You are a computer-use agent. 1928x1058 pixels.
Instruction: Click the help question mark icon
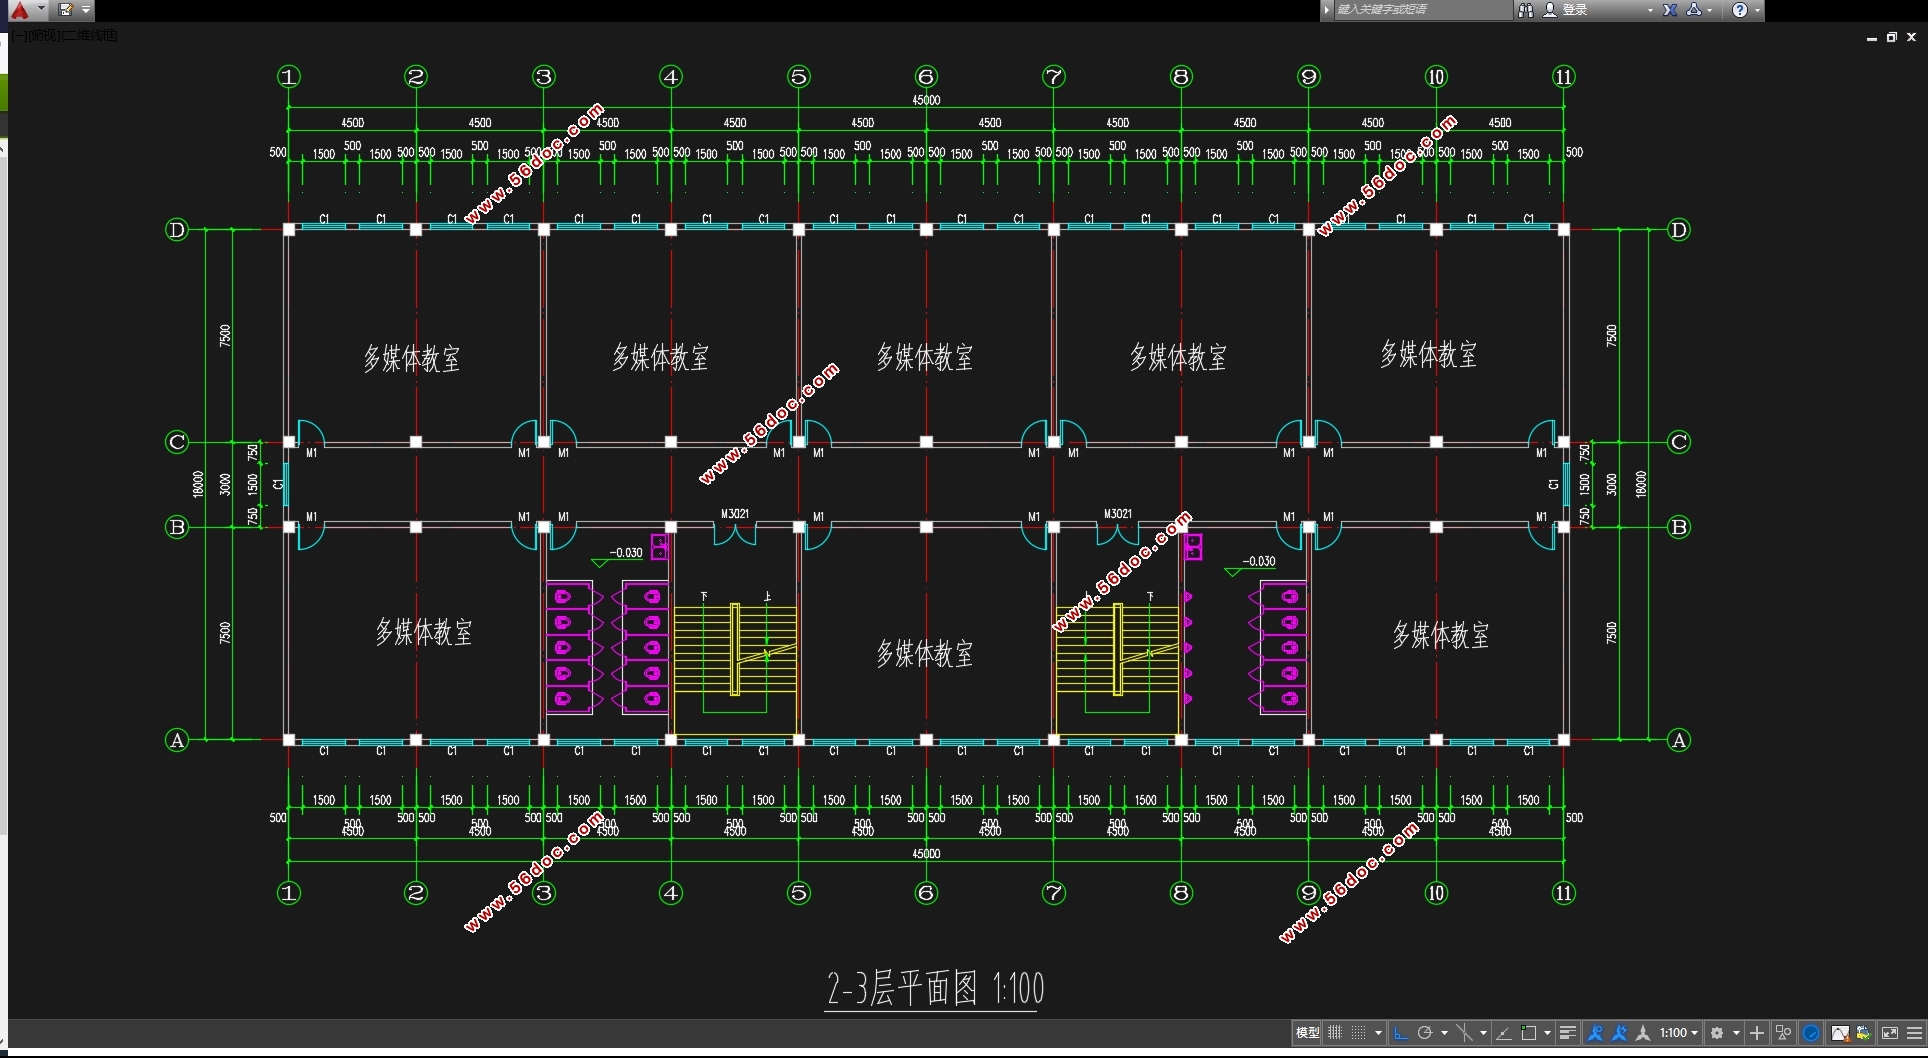point(1740,10)
